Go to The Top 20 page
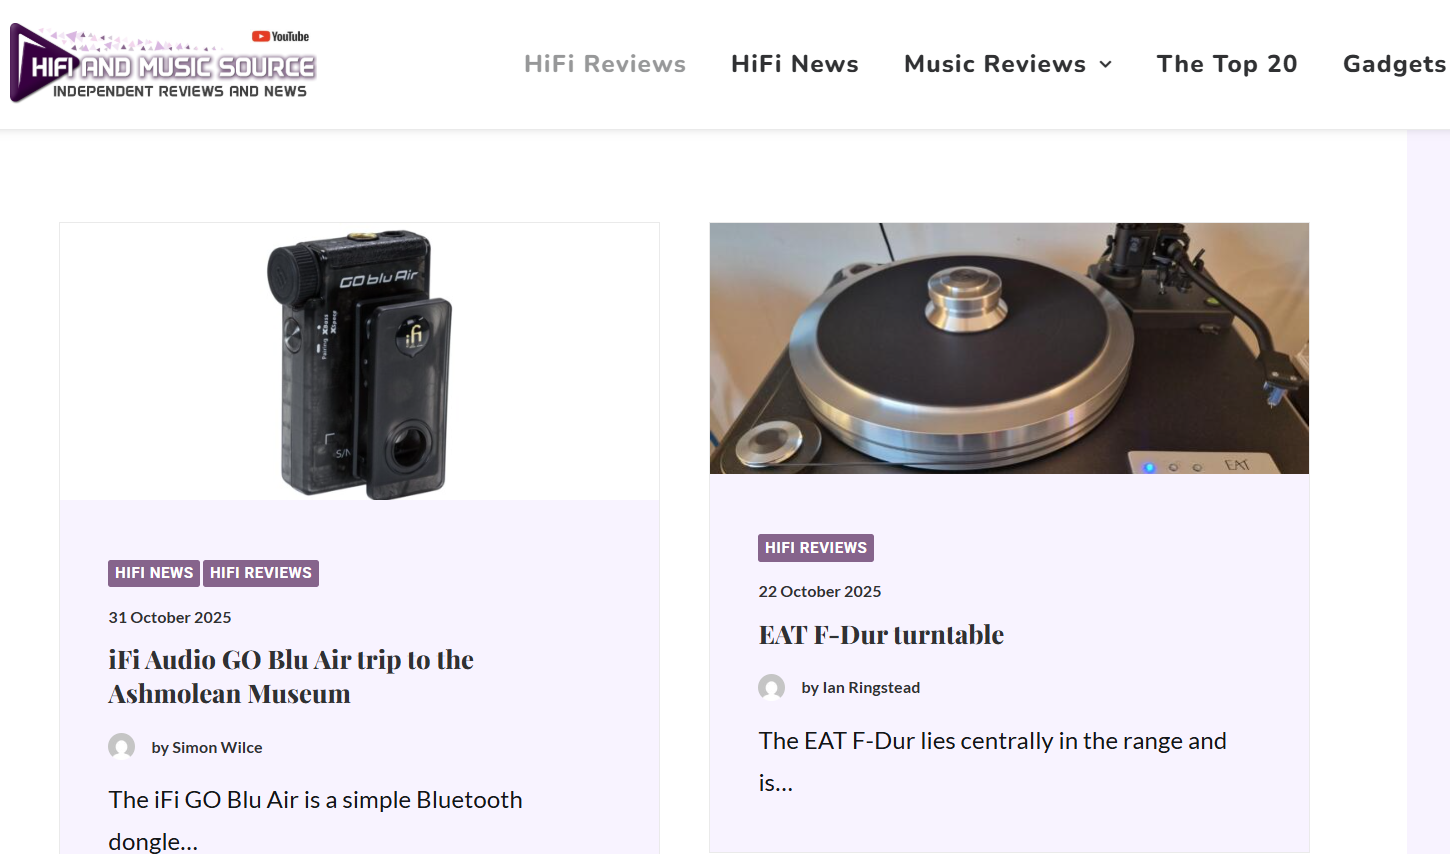The height and width of the screenshot is (854, 1450). 1227,64
